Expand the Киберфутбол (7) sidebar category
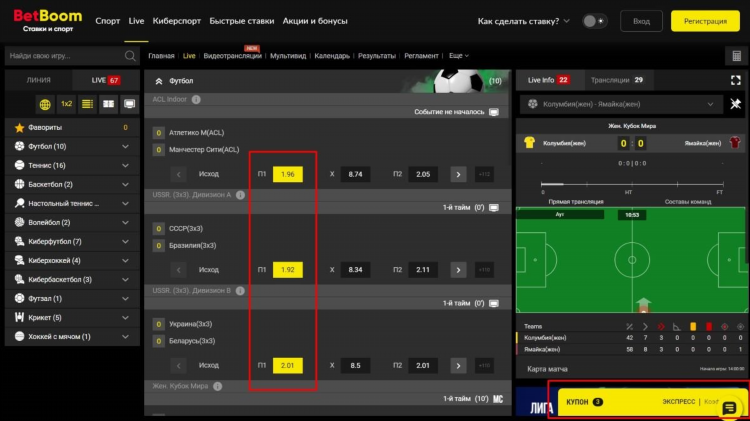750x421 pixels. pyautogui.click(x=72, y=241)
